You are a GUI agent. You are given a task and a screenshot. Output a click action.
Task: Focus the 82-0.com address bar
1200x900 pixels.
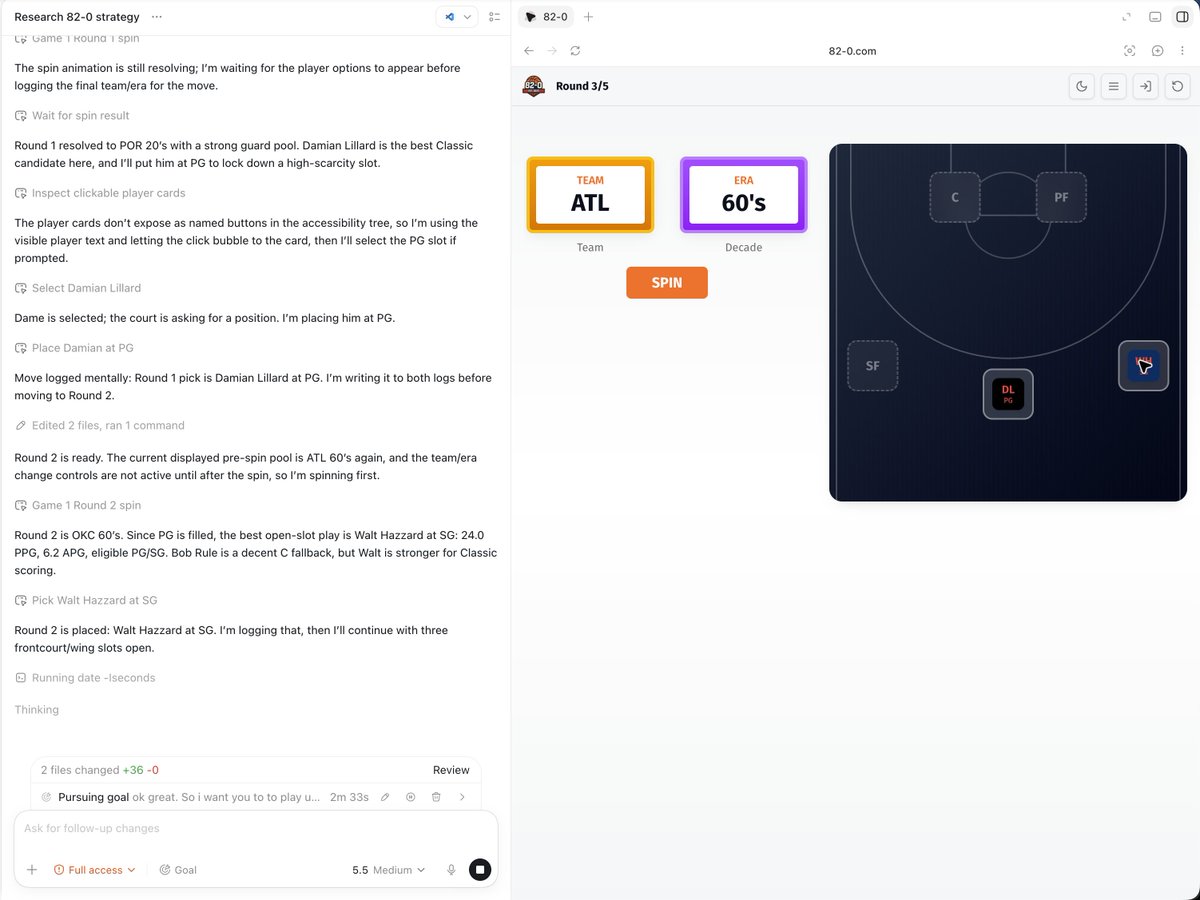pyautogui.click(x=853, y=51)
